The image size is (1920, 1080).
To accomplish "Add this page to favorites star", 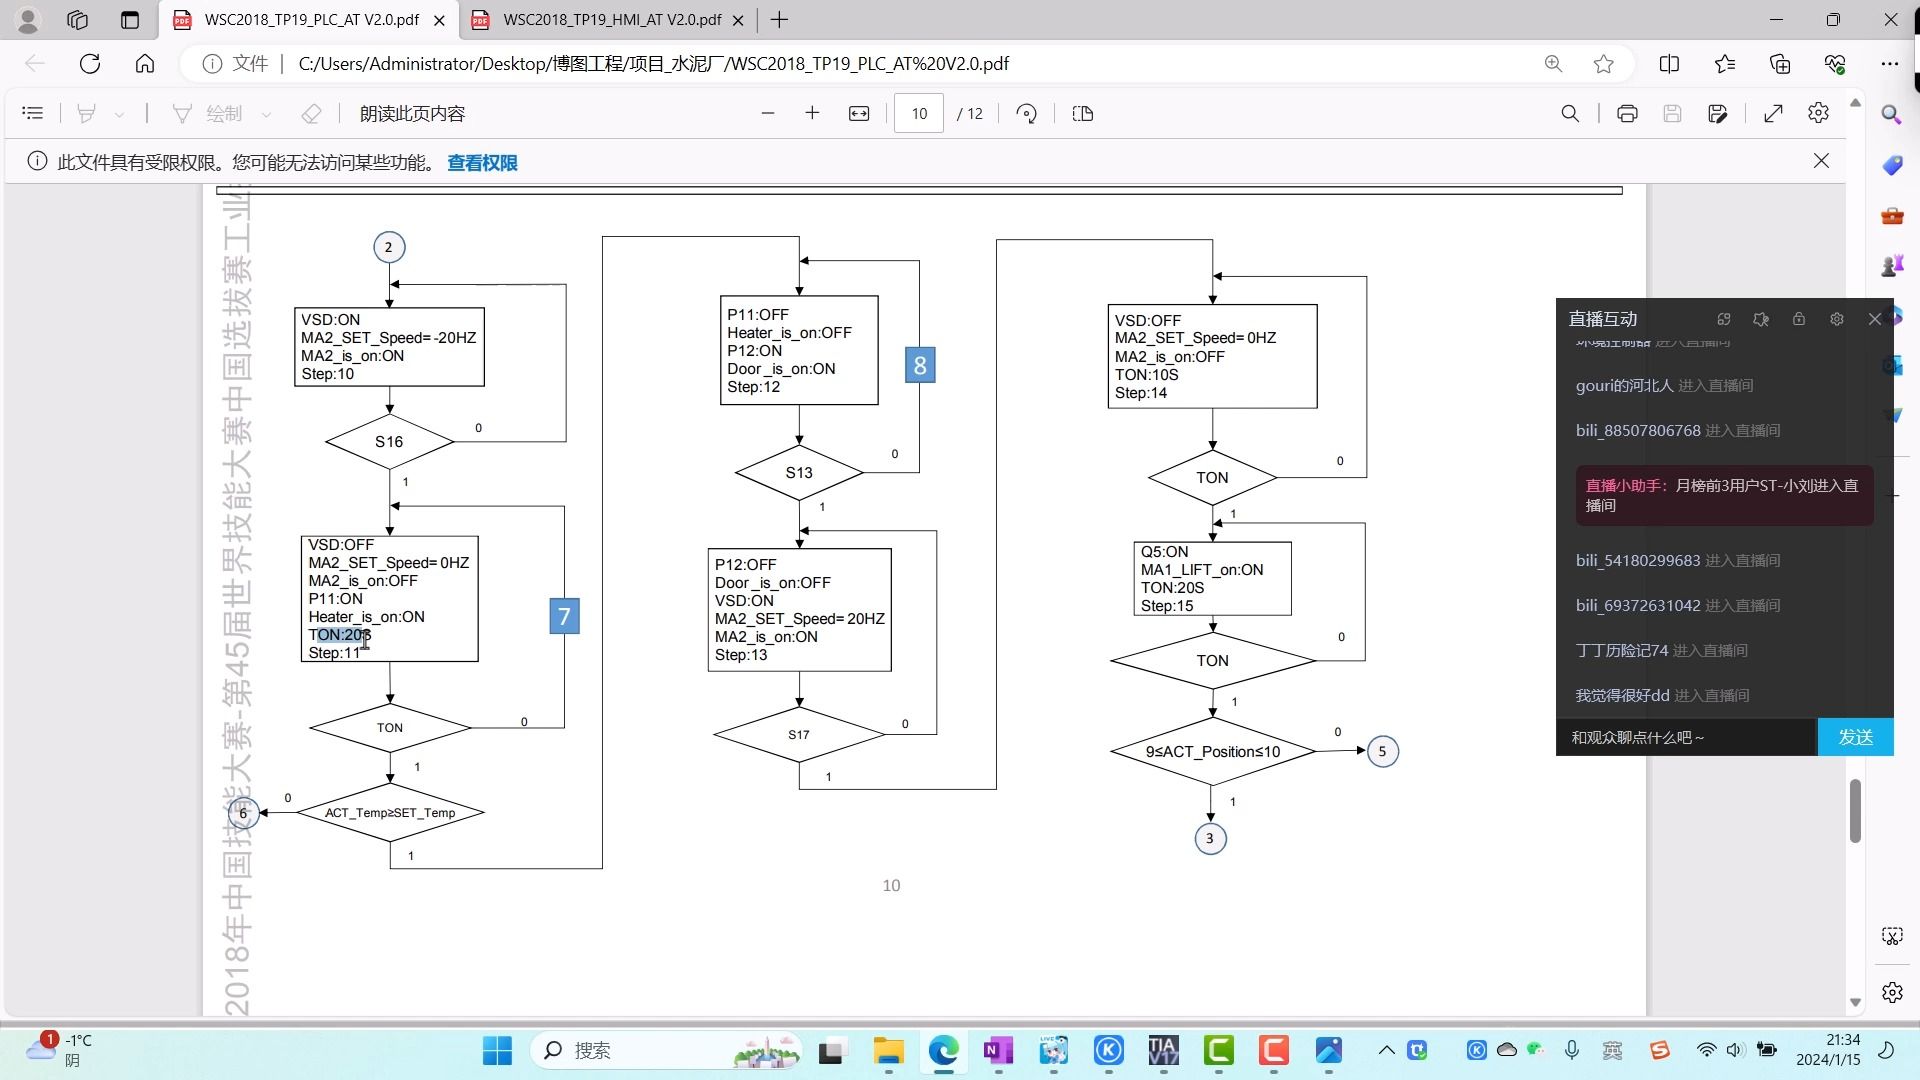I will point(1604,64).
